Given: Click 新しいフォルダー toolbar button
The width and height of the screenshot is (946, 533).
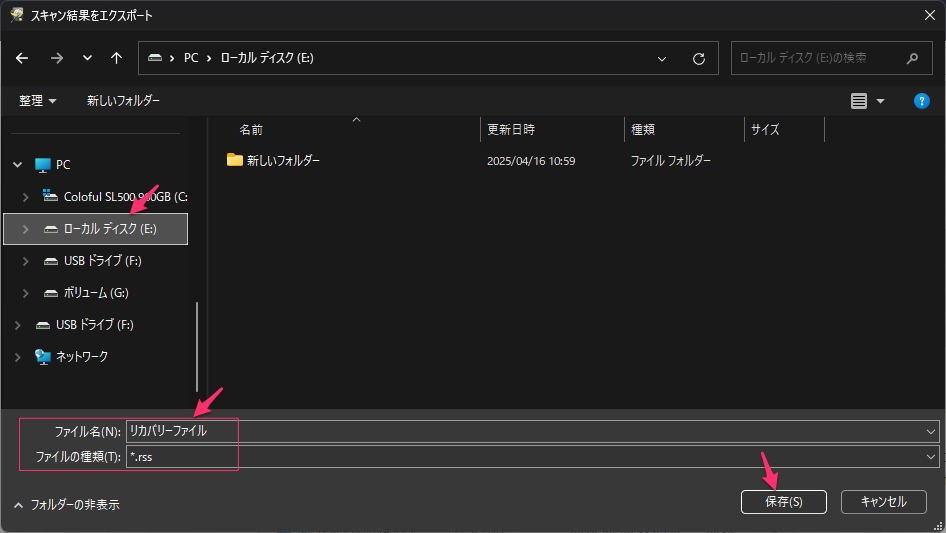Looking at the screenshot, I should click(x=123, y=101).
